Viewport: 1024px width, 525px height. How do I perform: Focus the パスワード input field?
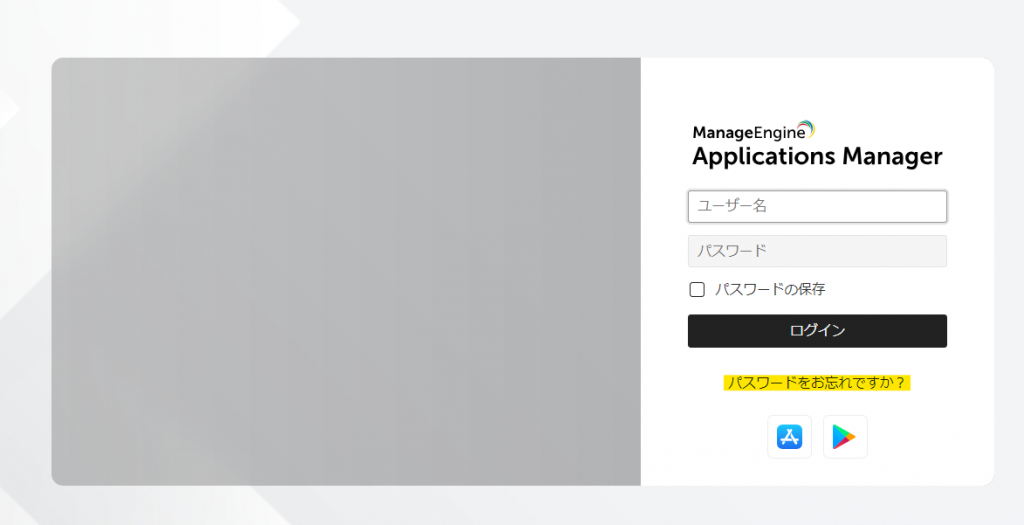click(x=817, y=251)
